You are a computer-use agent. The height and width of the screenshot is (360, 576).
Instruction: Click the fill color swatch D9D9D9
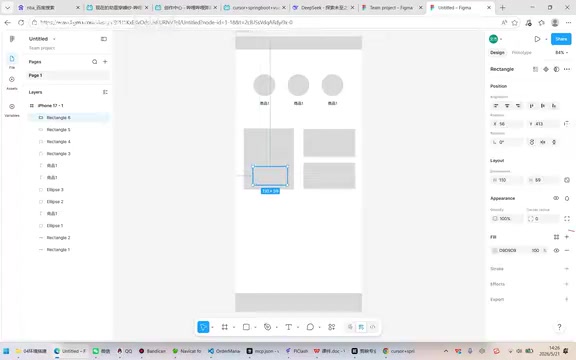[495, 251]
